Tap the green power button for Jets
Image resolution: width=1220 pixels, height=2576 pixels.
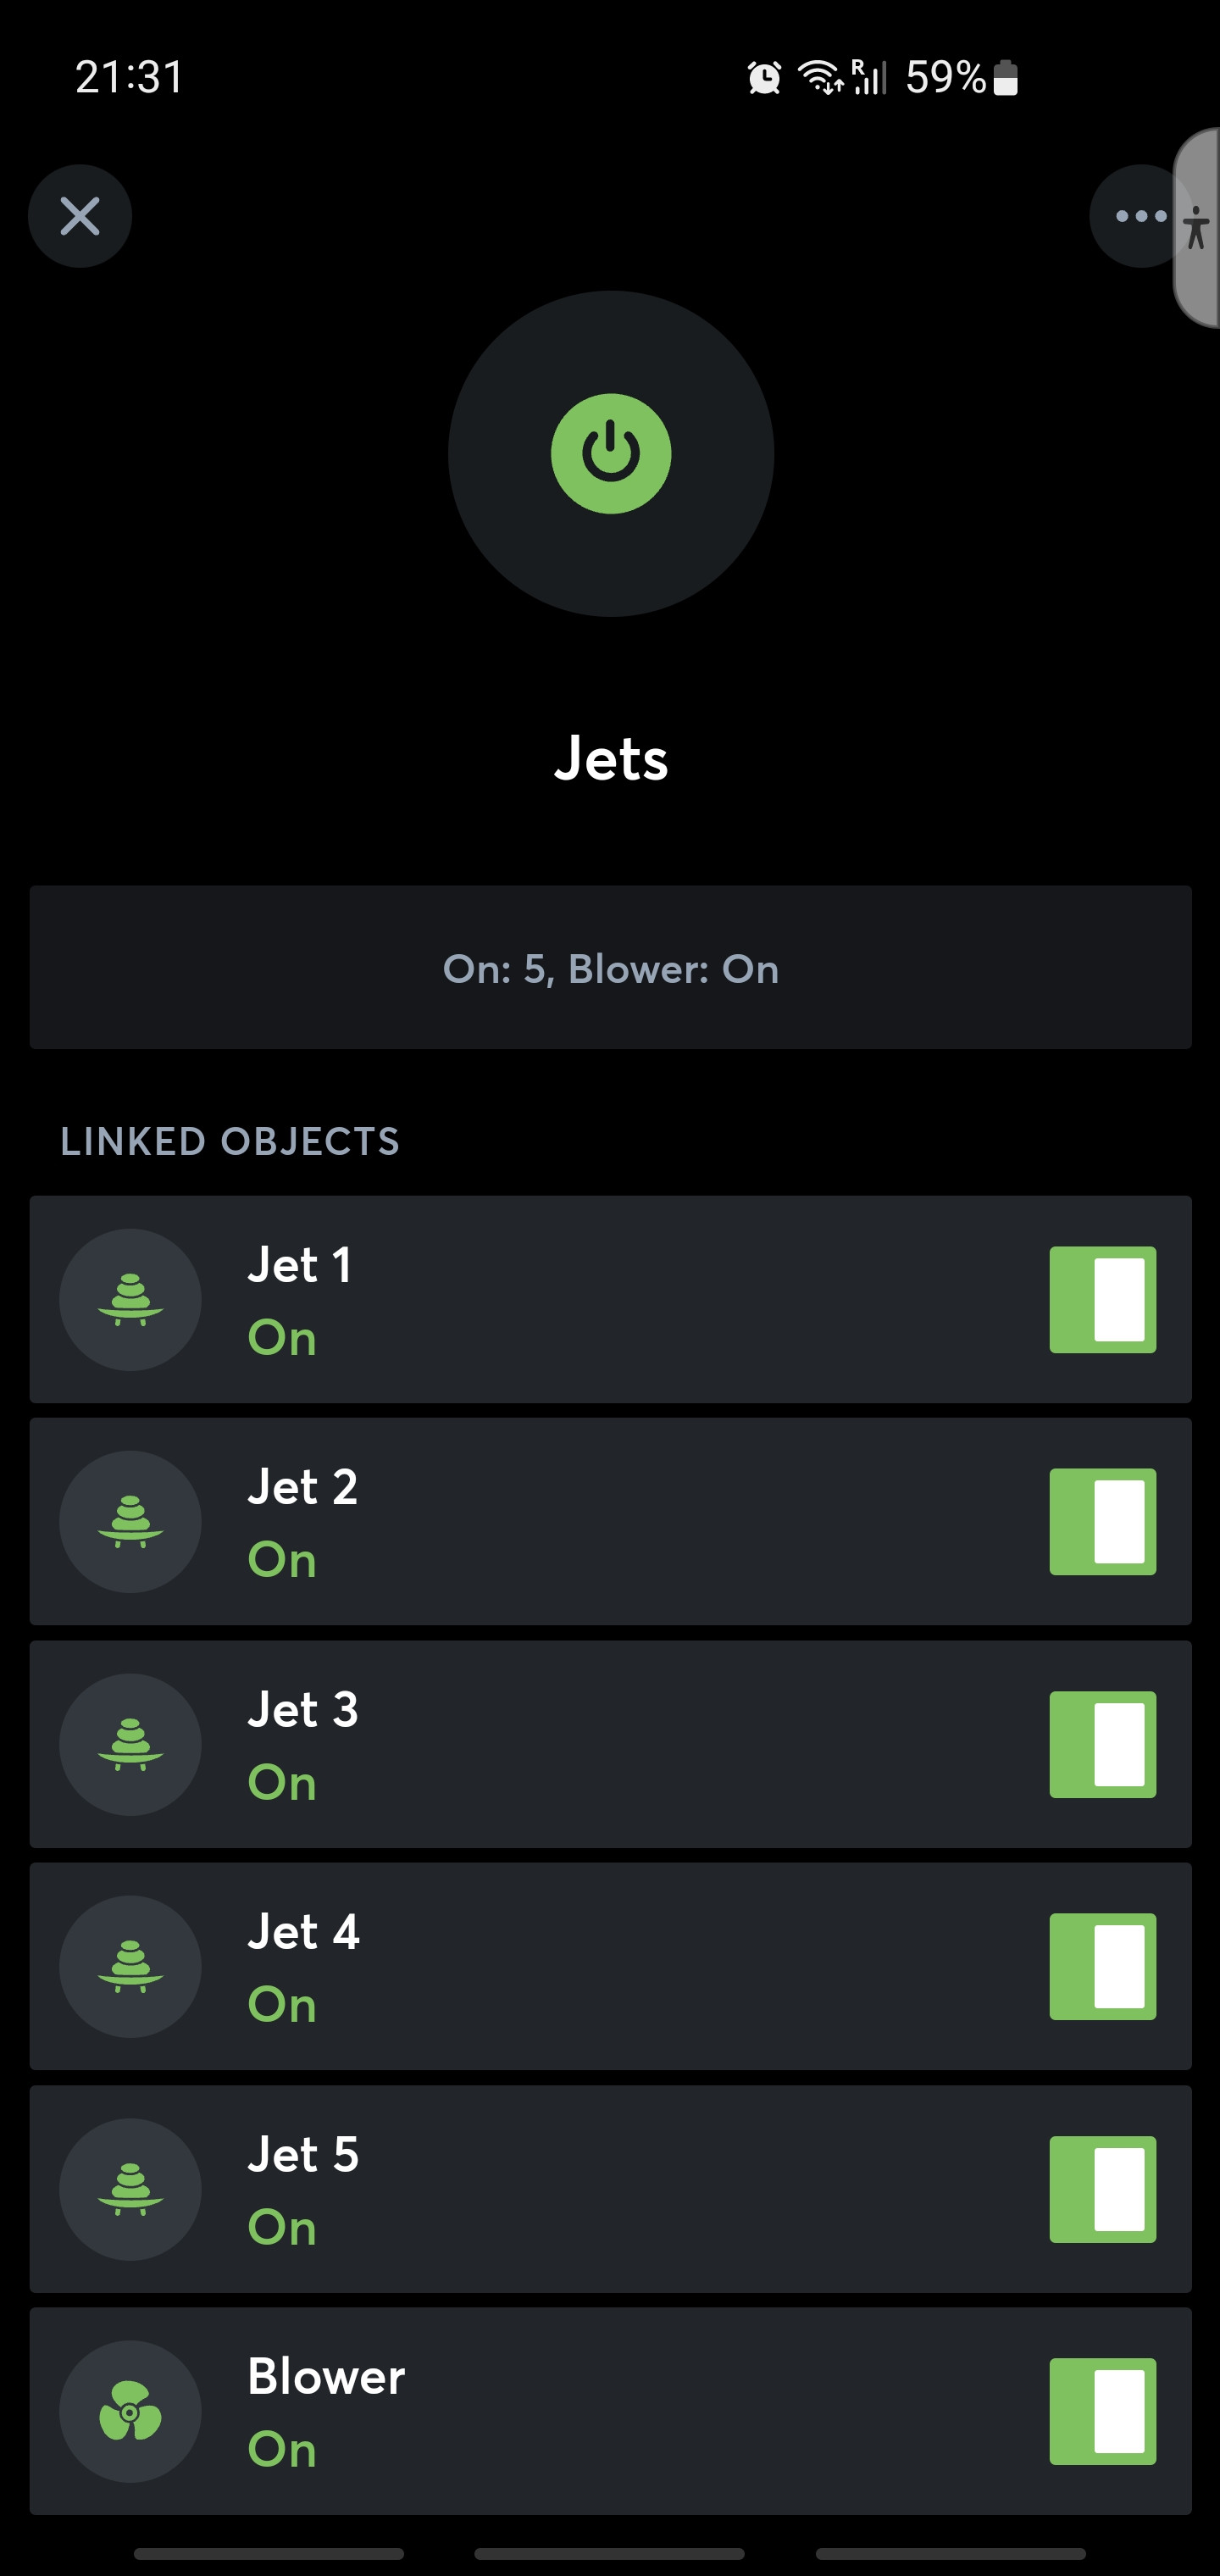pyautogui.click(x=610, y=453)
